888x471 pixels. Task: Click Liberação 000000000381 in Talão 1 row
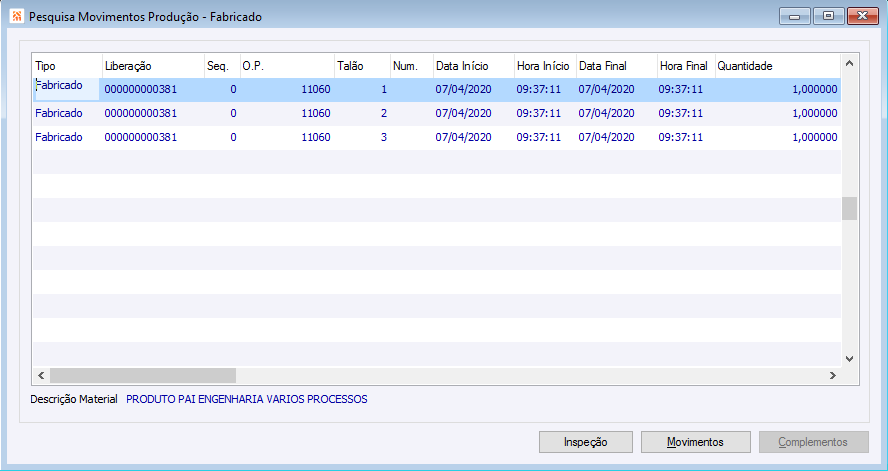(140, 89)
